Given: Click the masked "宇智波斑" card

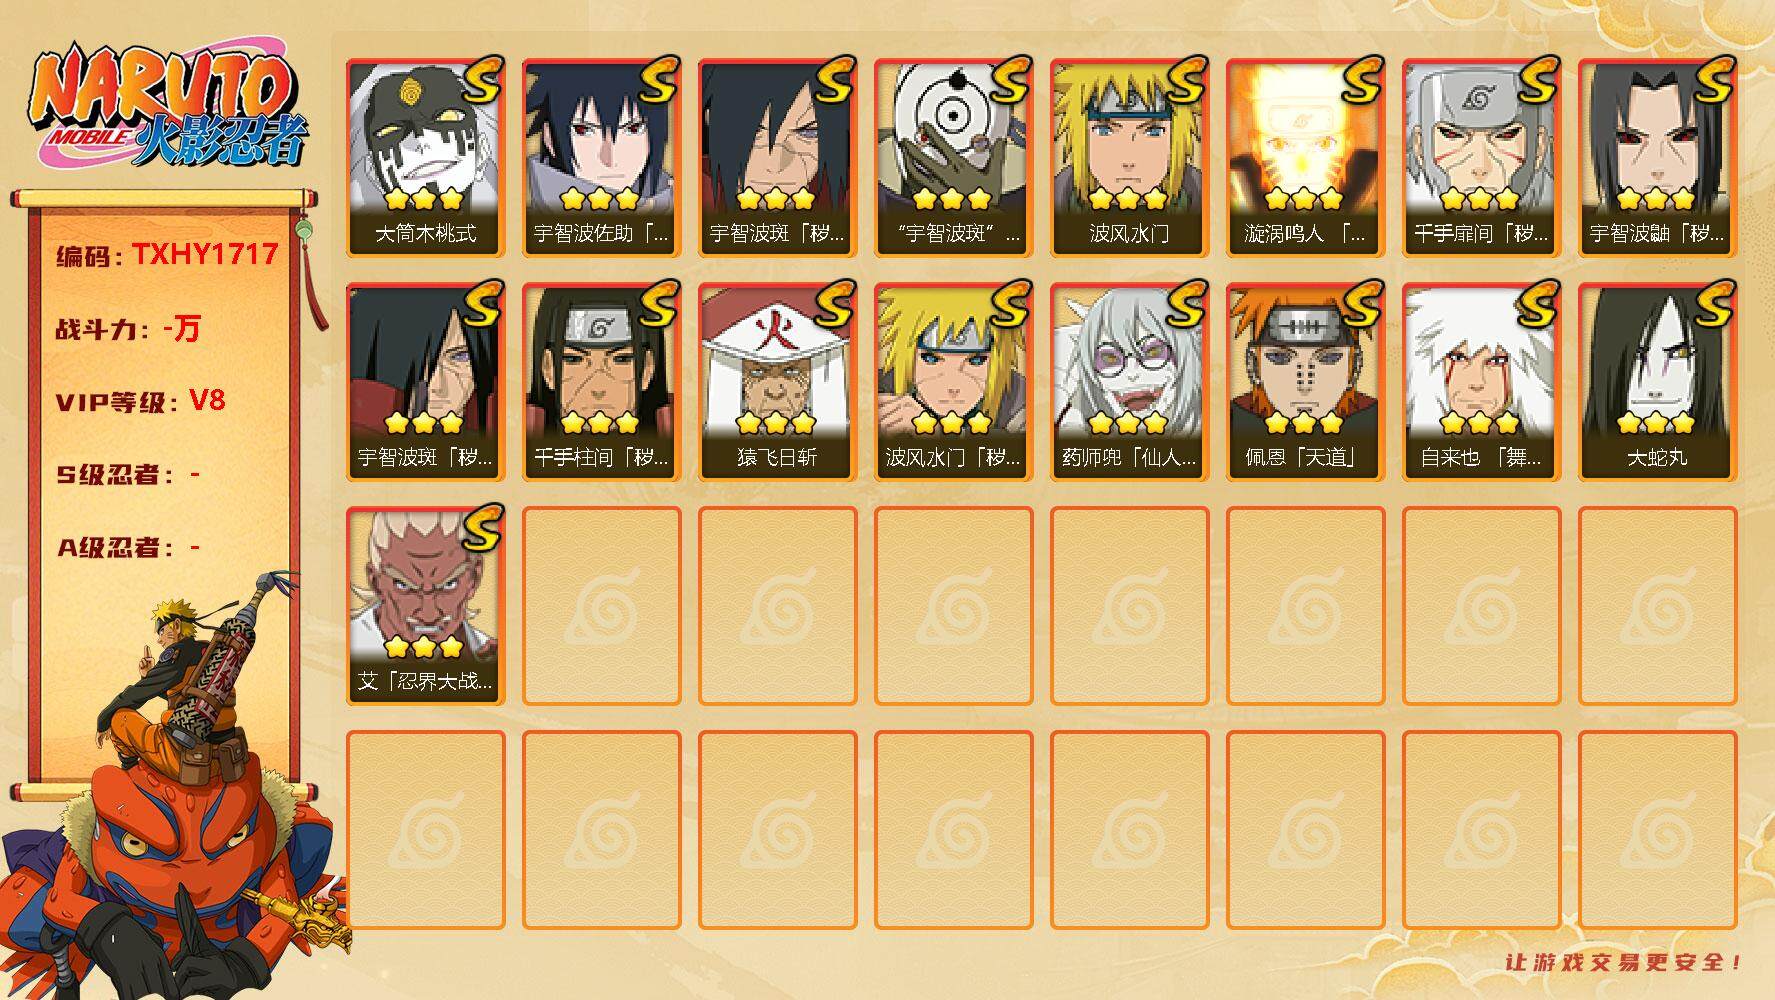Looking at the screenshot, I should click(x=953, y=158).
